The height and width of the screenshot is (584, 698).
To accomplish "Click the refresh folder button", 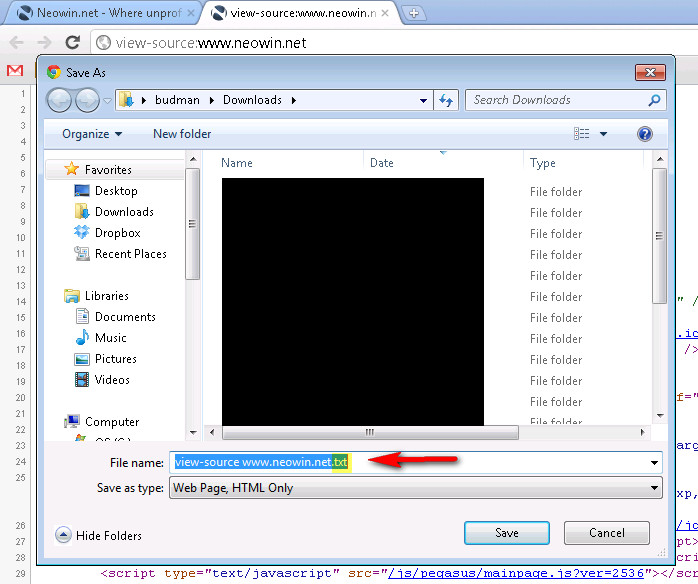I will click(446, 100).
